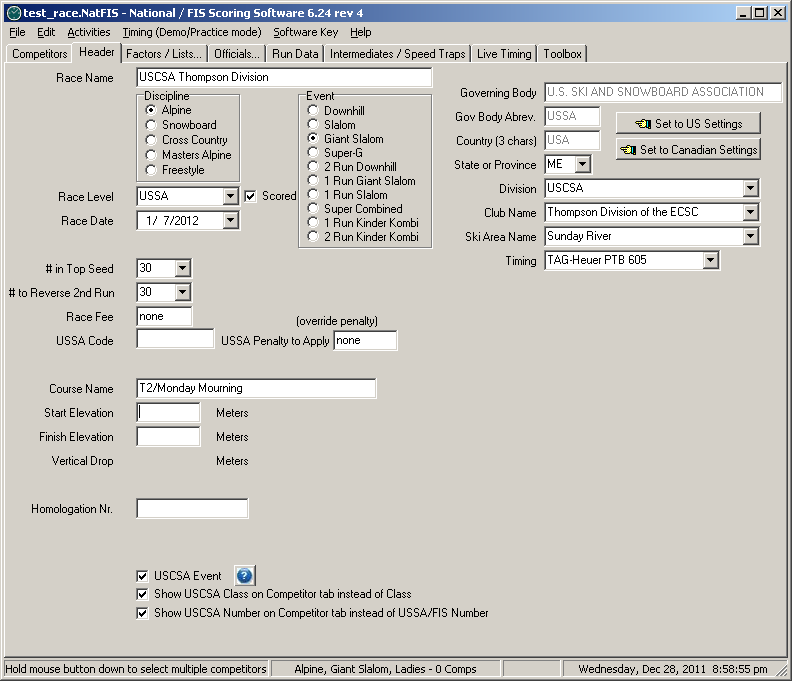The width and height of the screenshot is (792, 681).
Task: Click the Course Name field
Action: click(x=256, y=388)
